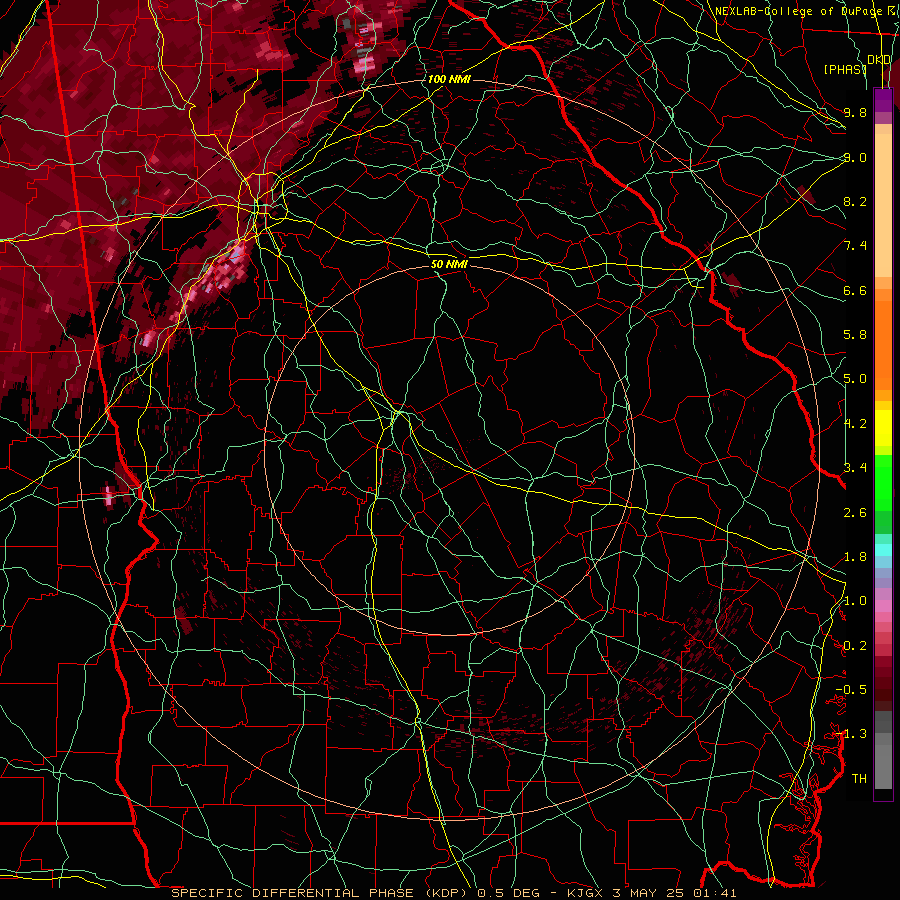This screenshot has height=900, width=900.
Task: Select the -0.5 value on the scale
Action: (x=851, y=690)
